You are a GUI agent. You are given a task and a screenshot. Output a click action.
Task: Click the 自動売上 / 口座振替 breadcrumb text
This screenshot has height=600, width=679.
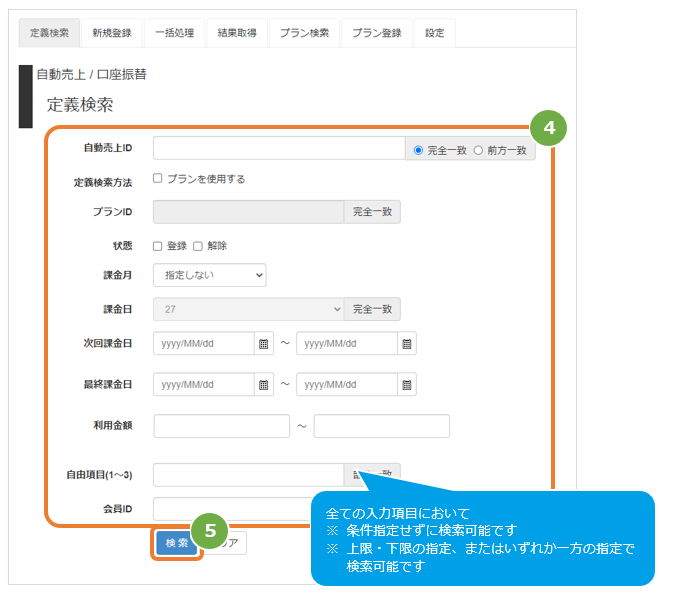(x=91, y=74)
